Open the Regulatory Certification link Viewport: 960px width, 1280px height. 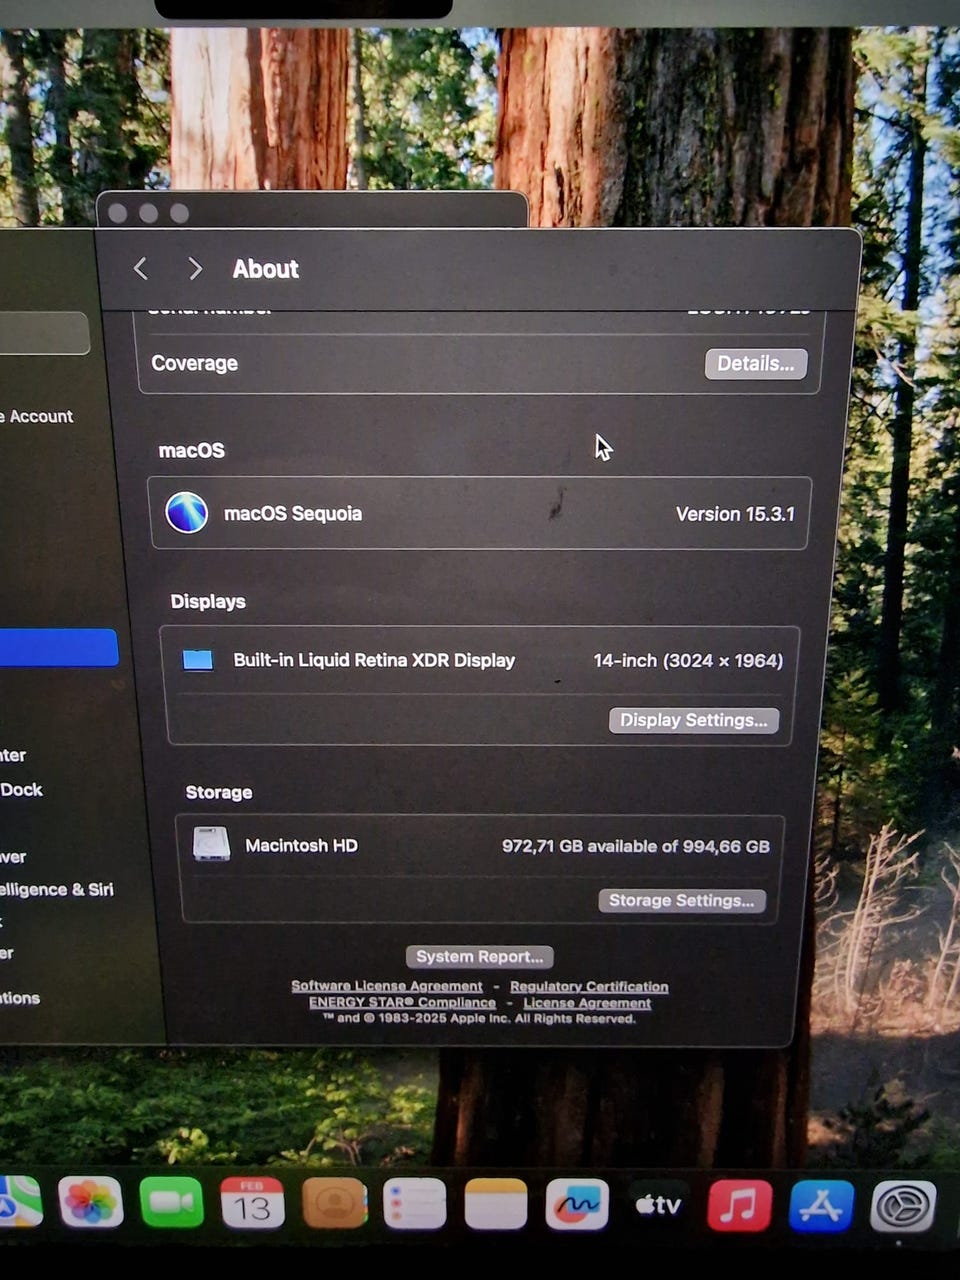[589, 987]
